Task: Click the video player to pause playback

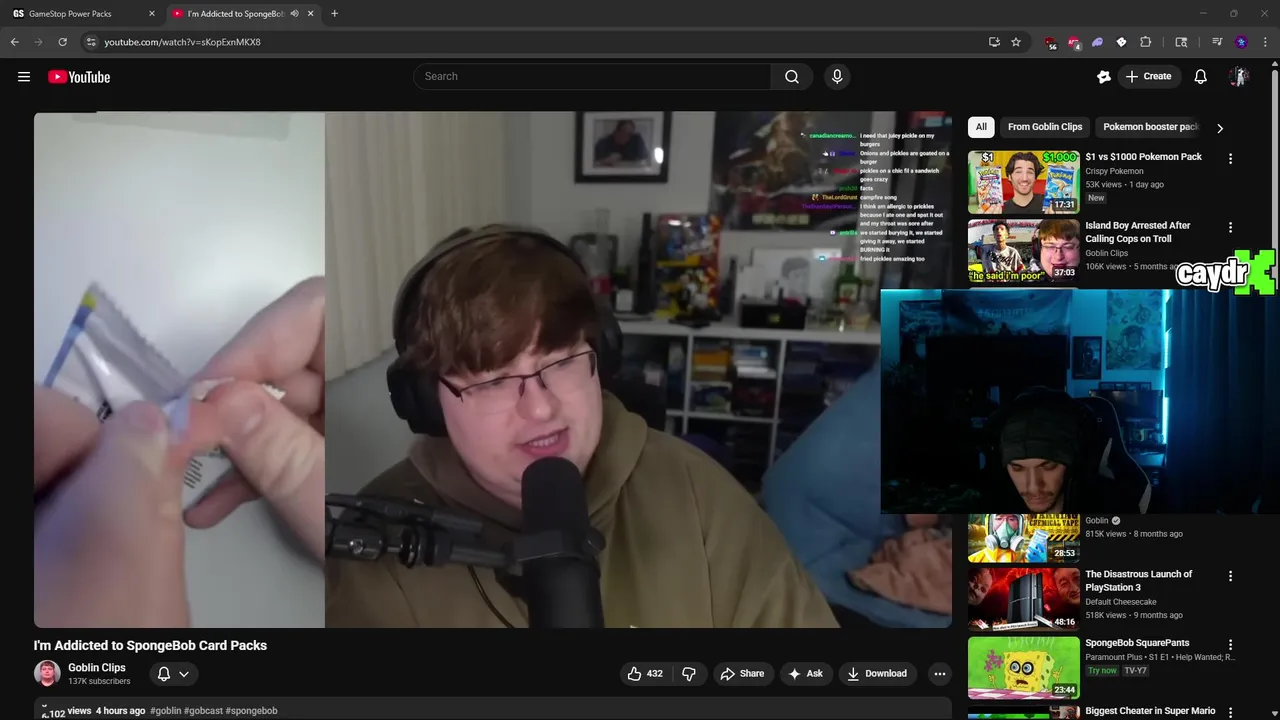Action: (x=493, y=370)
